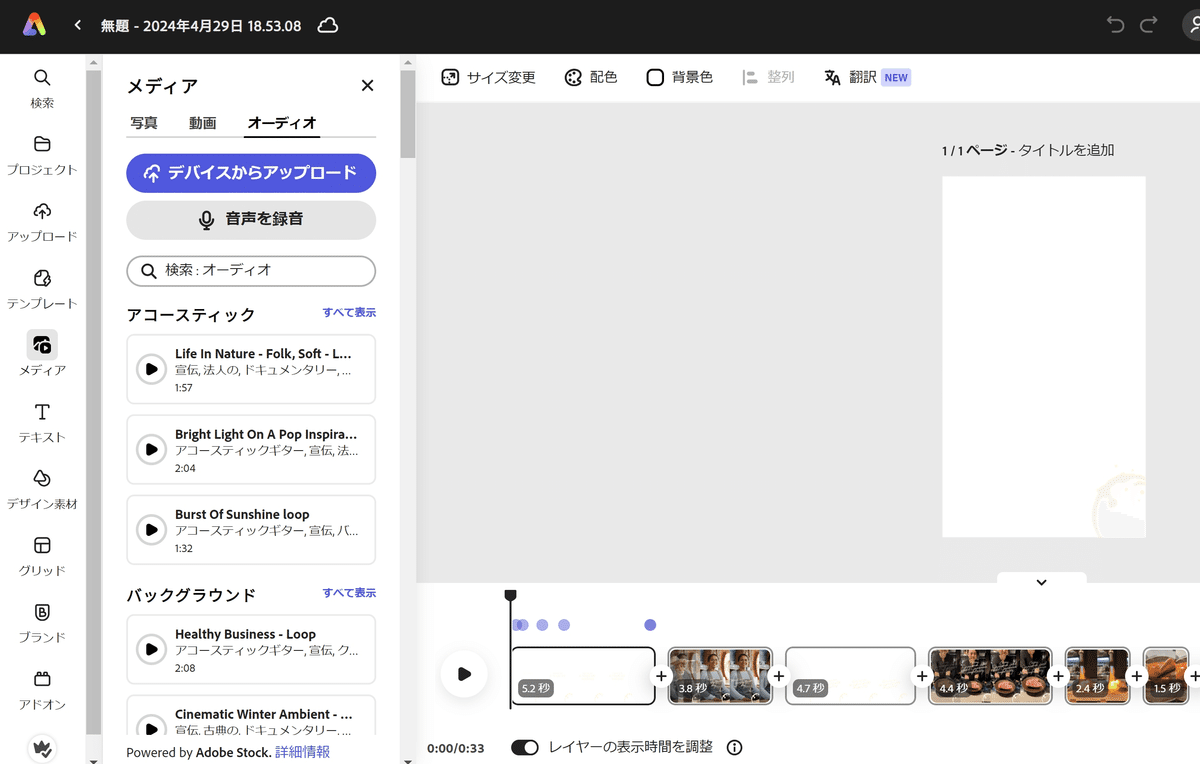Click the 整列 alignment tool

point(768,77)
